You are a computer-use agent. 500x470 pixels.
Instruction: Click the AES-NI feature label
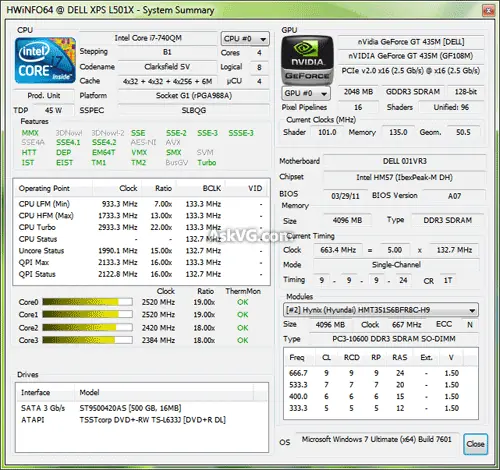(143, 142)
